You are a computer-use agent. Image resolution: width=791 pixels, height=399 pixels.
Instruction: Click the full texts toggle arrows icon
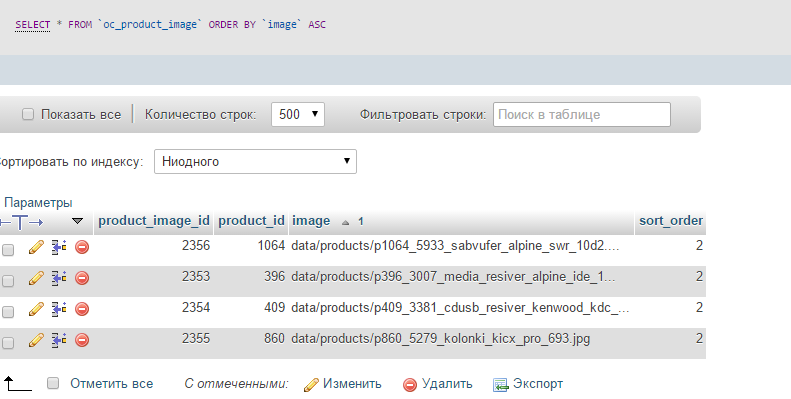click(x=21, y=222)
